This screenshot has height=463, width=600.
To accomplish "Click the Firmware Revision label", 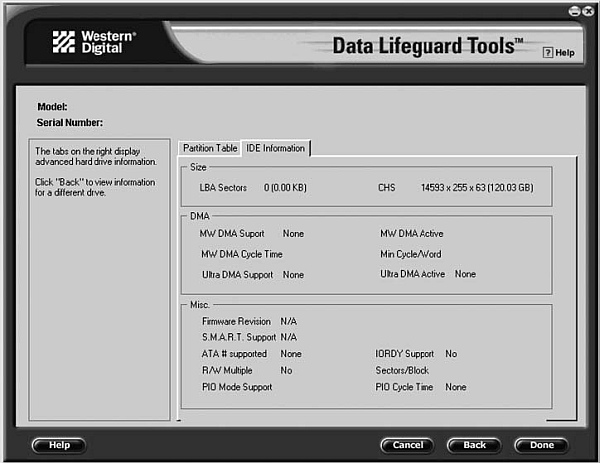I will coord(236,321).
